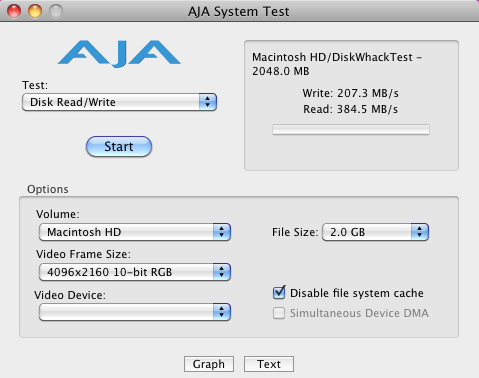The height and width of the screenshot is (378, 479).
Task: Click the File Size popup arrows
Action: 420,232
